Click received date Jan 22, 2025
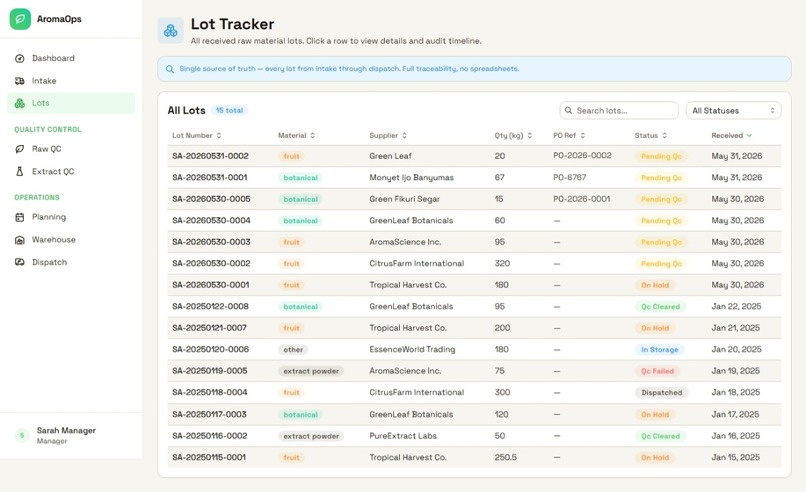 [x=736, y=306]
